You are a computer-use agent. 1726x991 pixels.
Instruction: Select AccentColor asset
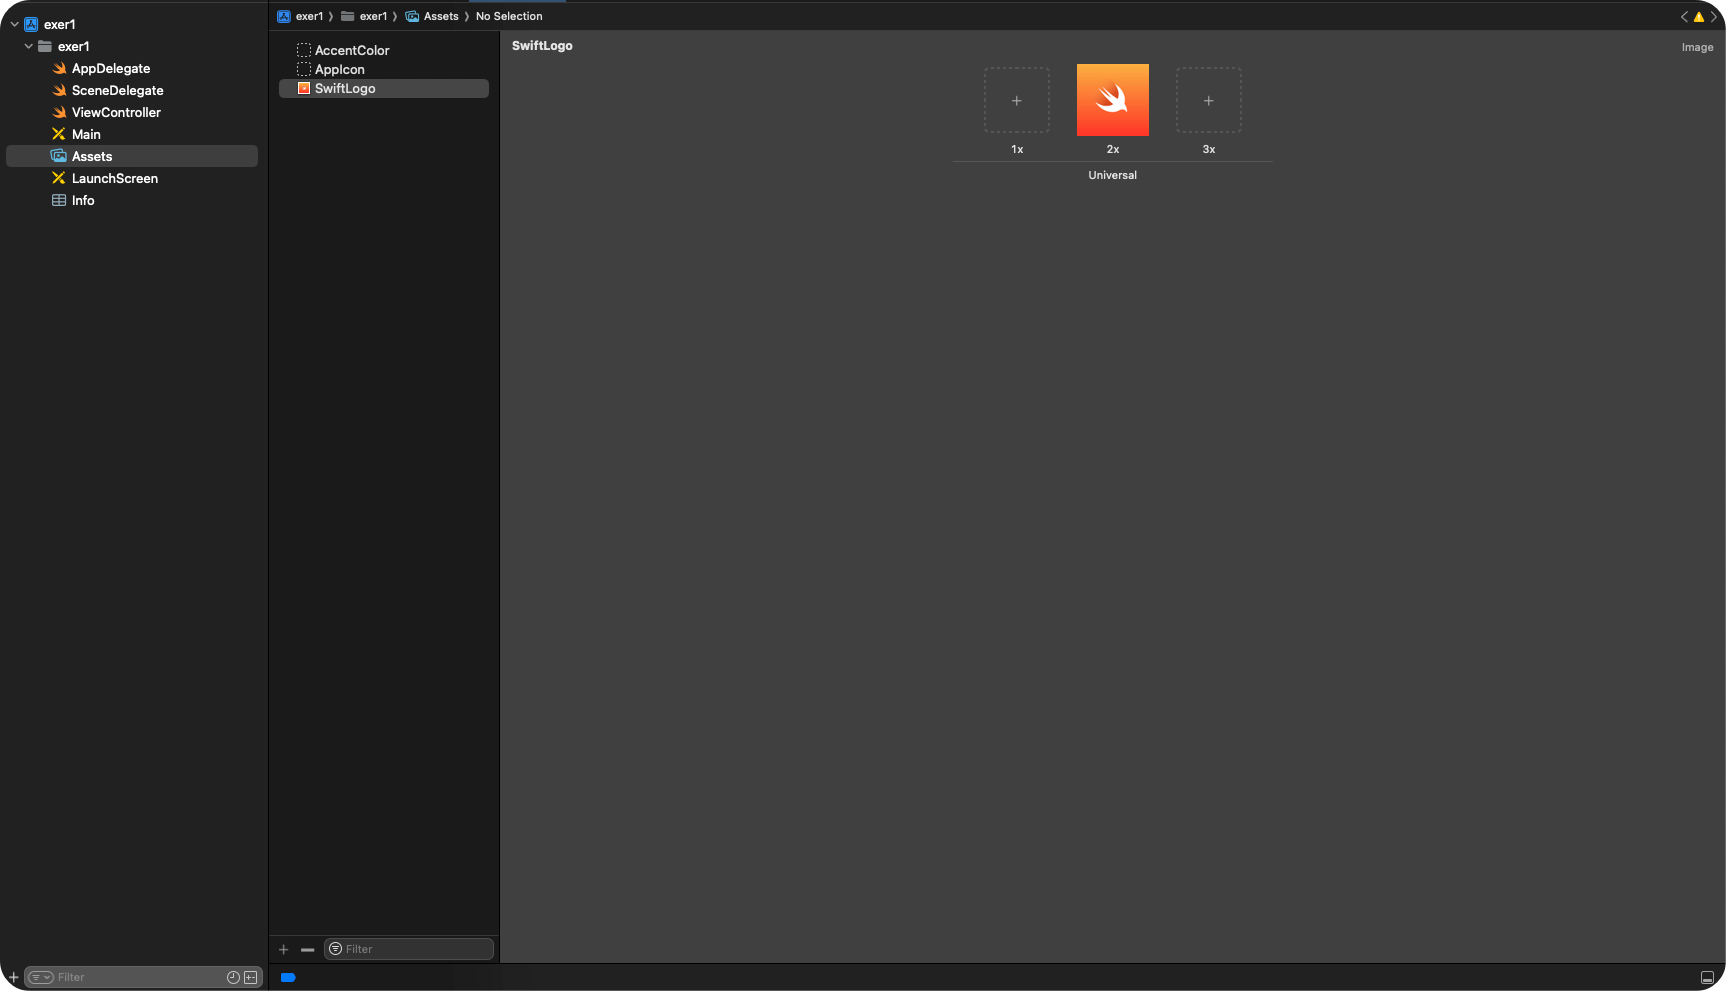tap(352, 50)
